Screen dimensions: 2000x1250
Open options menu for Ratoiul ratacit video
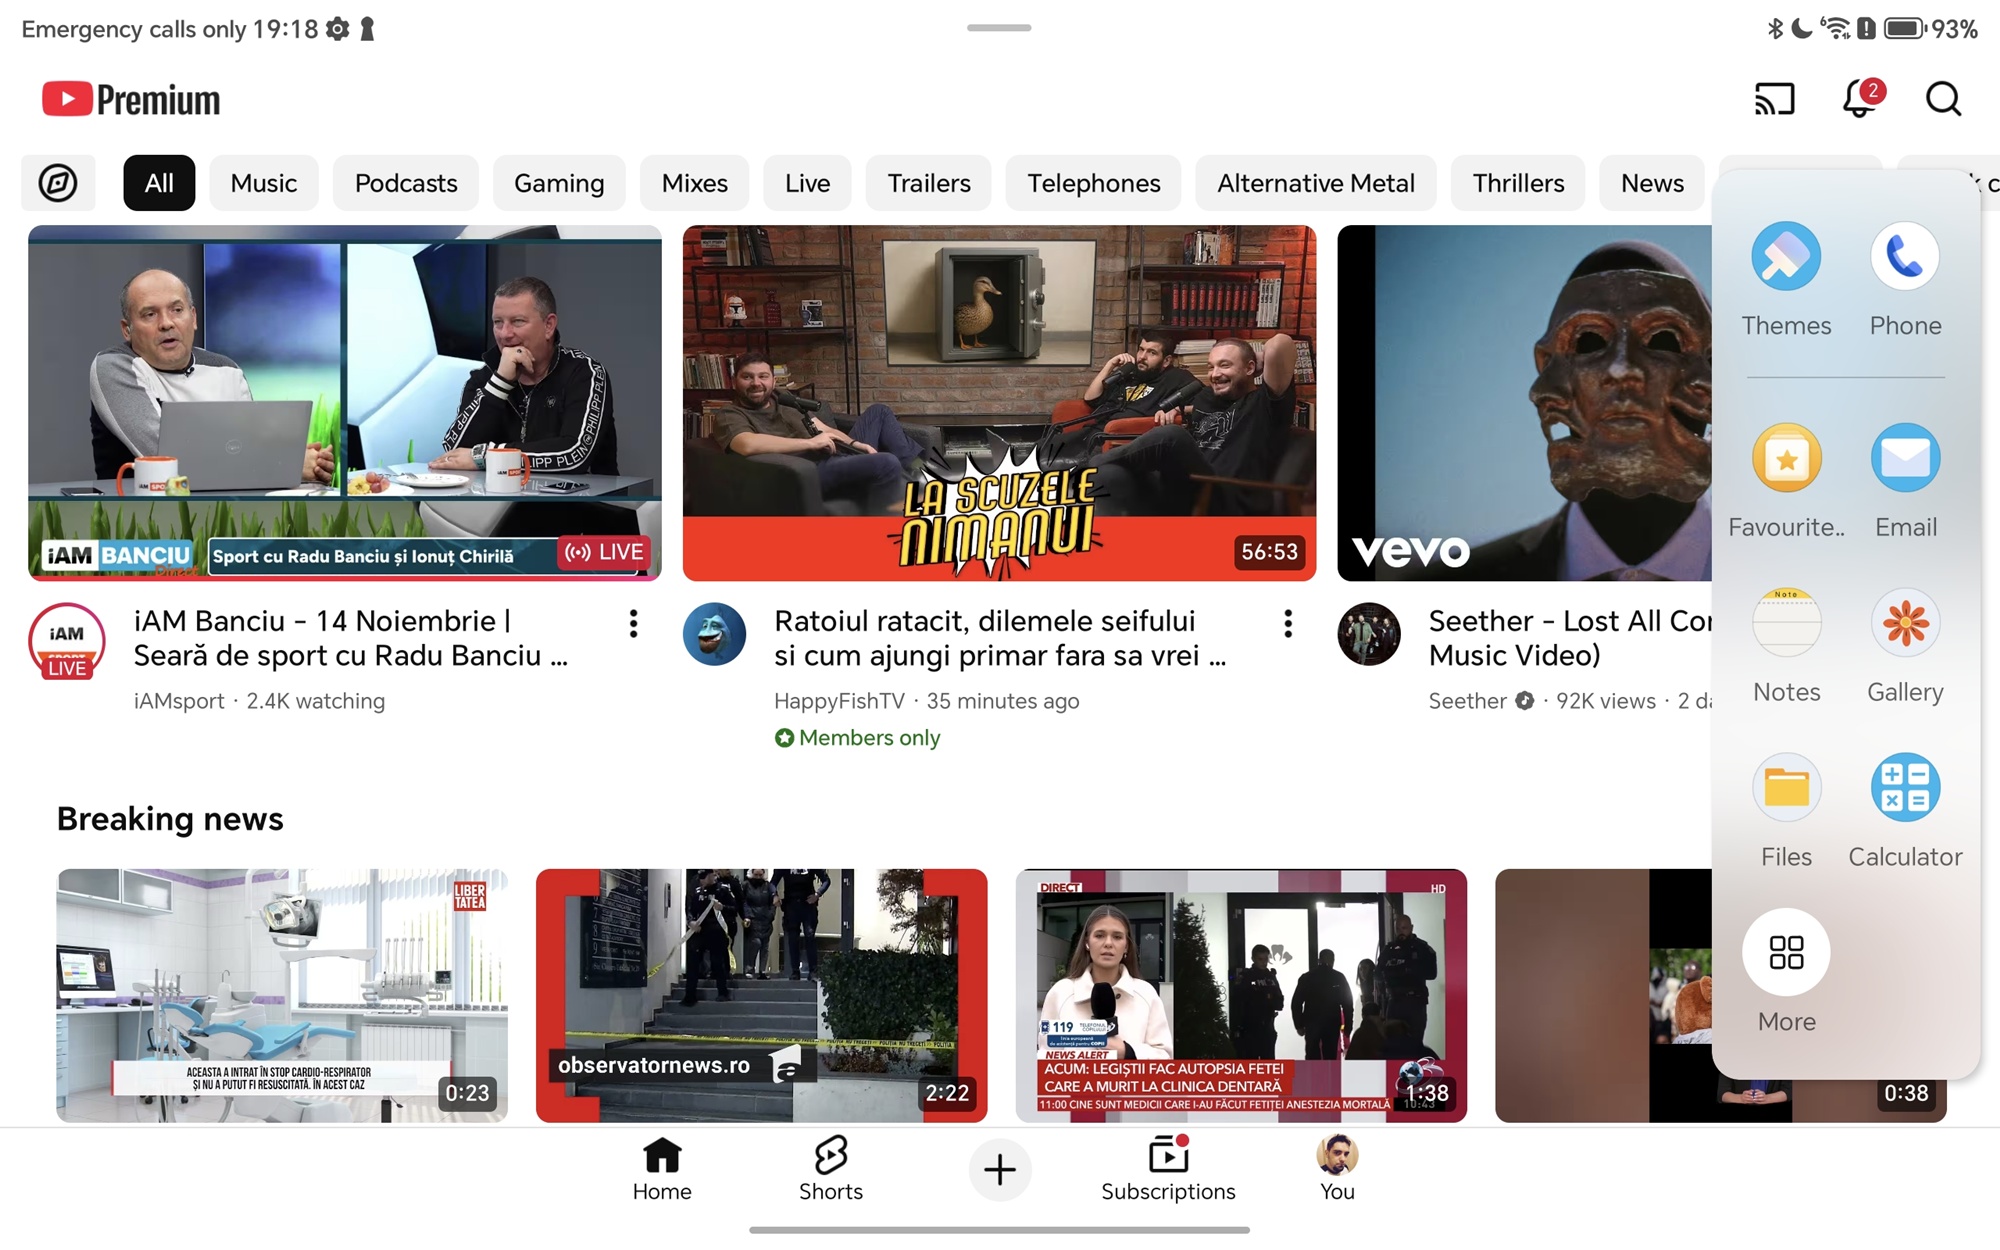tap(1288, 624)
